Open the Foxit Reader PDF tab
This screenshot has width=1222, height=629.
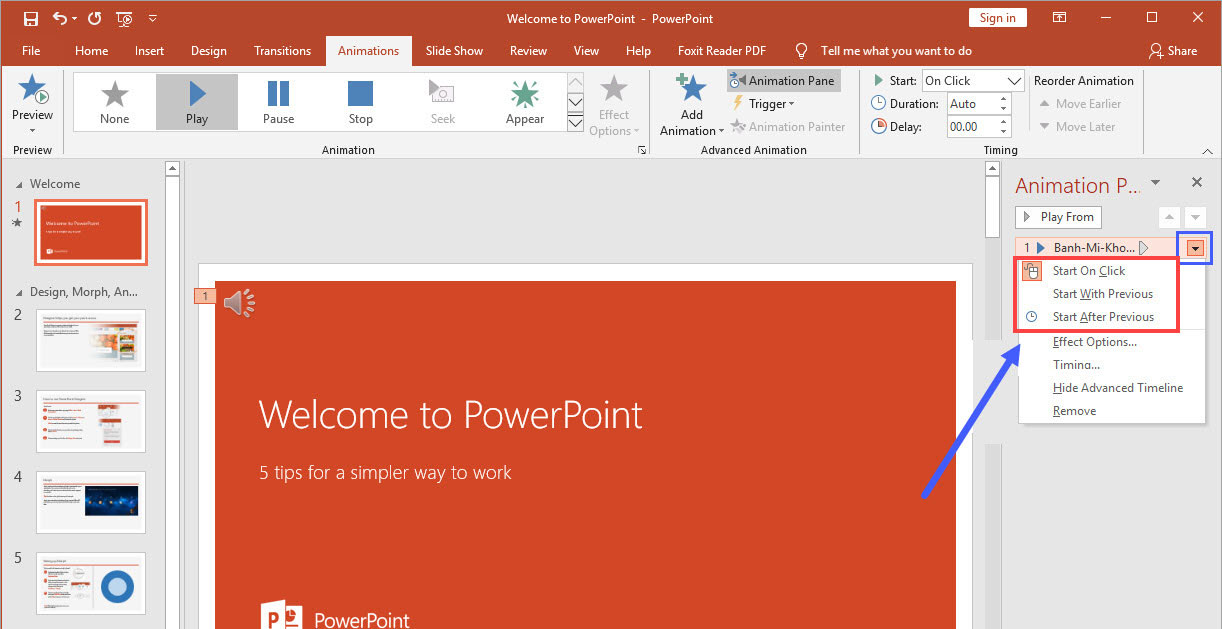721,51
